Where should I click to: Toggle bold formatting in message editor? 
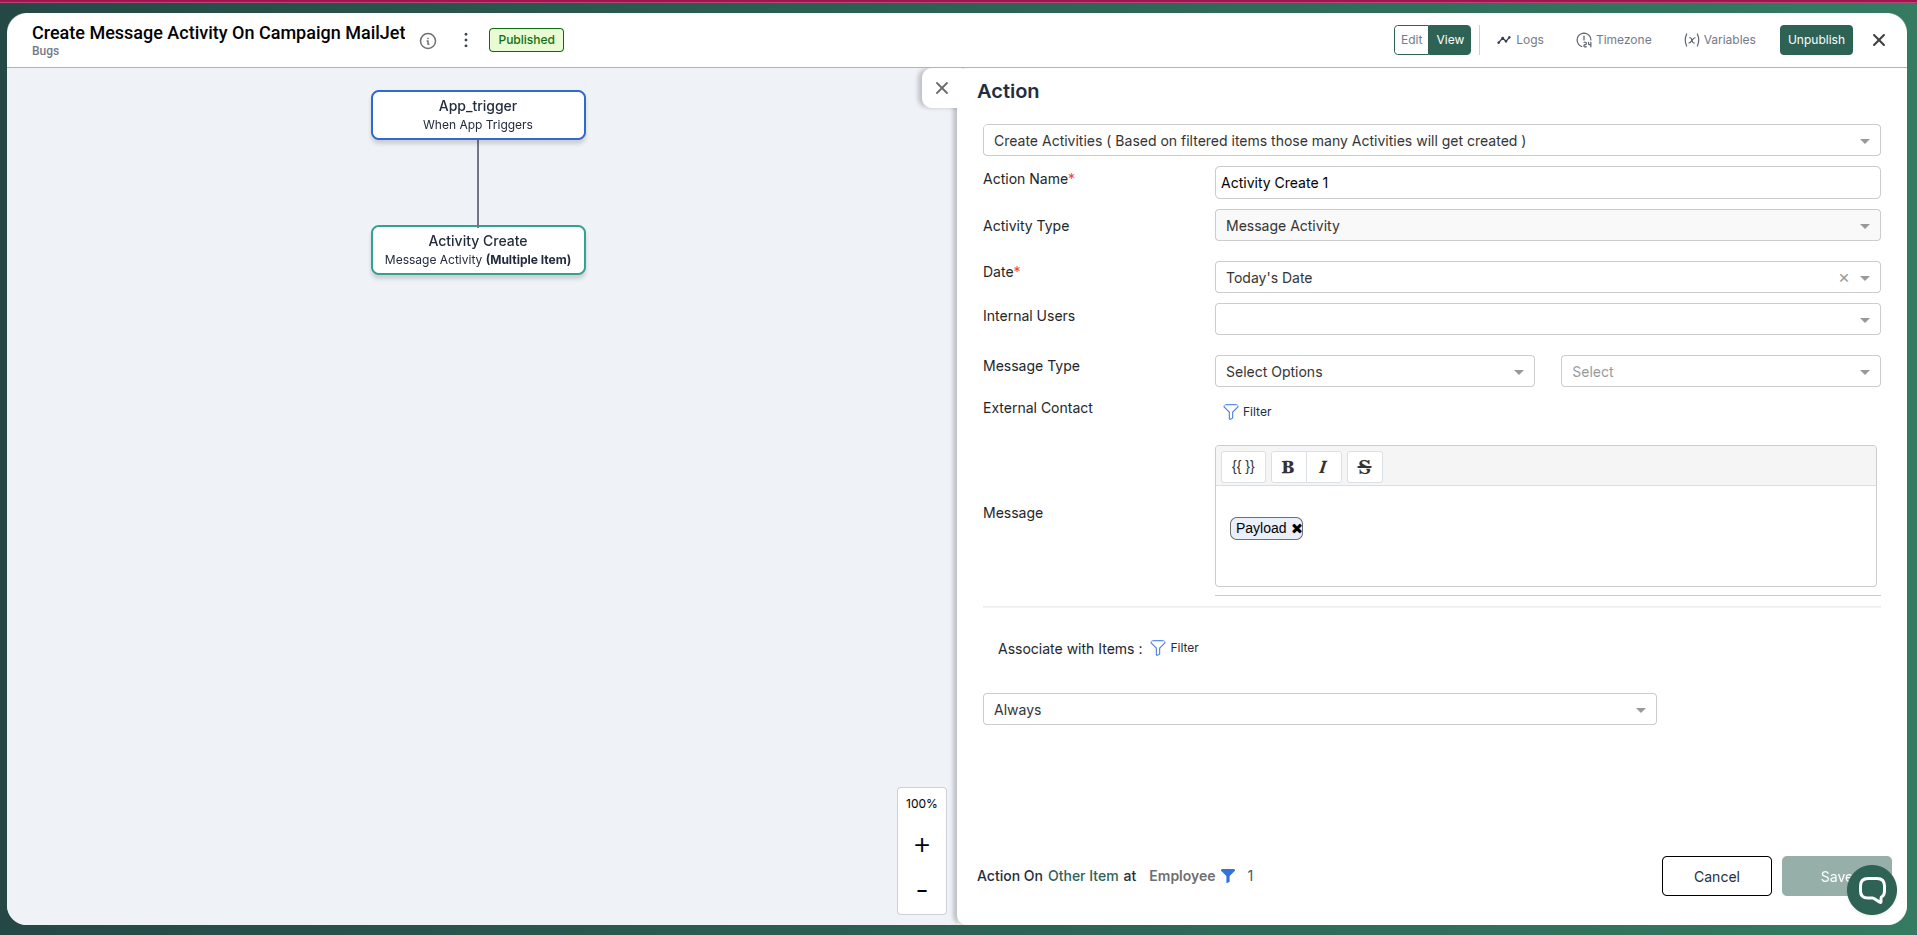1288,467
